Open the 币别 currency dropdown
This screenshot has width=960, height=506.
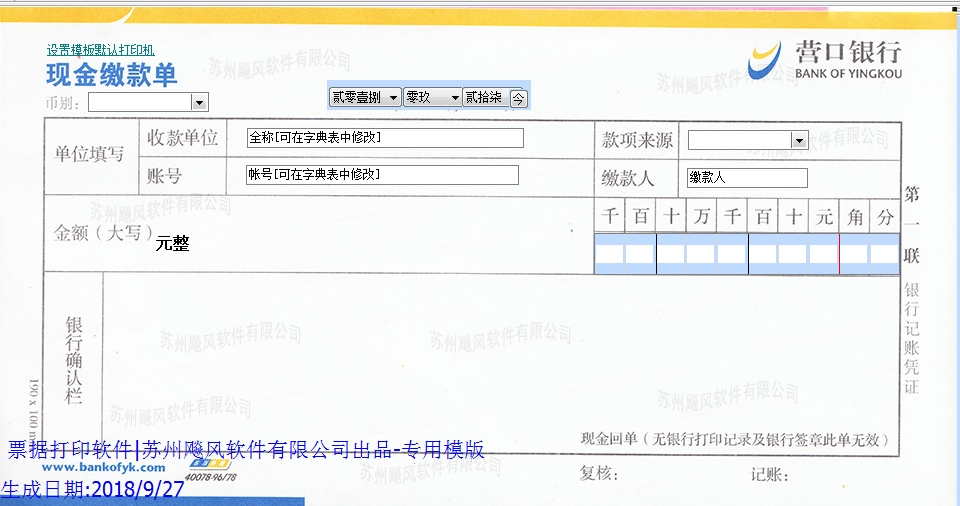click(199, 102)
